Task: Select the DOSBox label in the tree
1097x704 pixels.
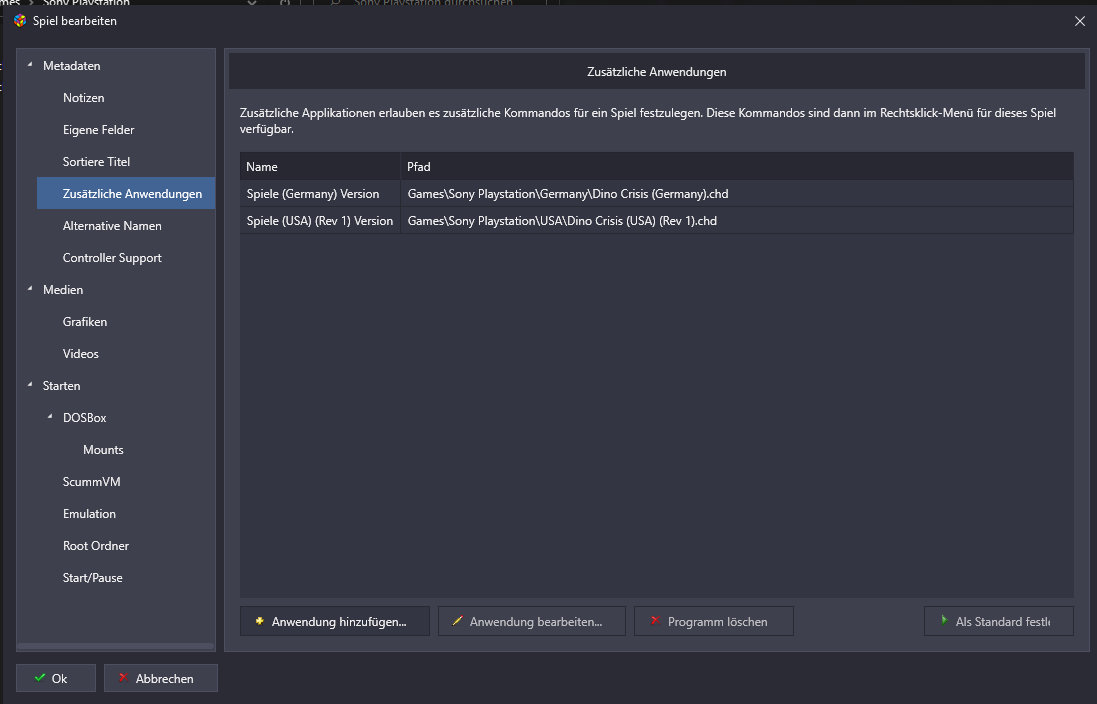Action: (x=85, y=418)
